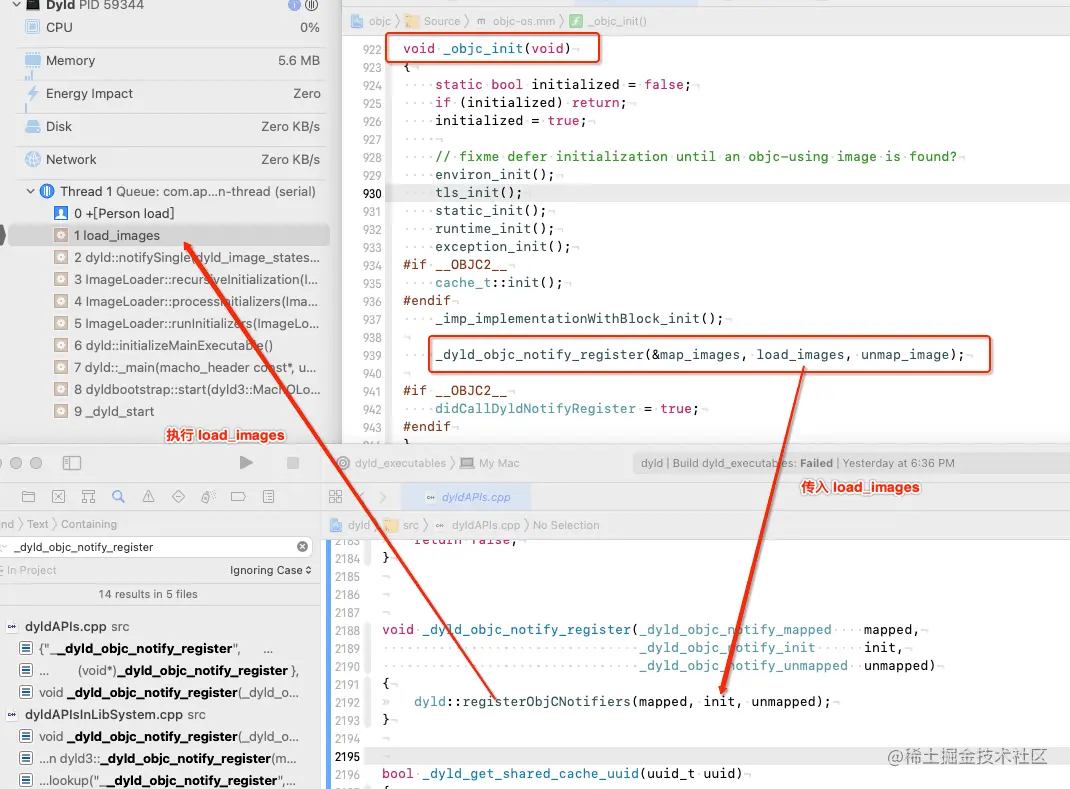
Task: Open Disk gauge row
Action: [x=172, y=126]
